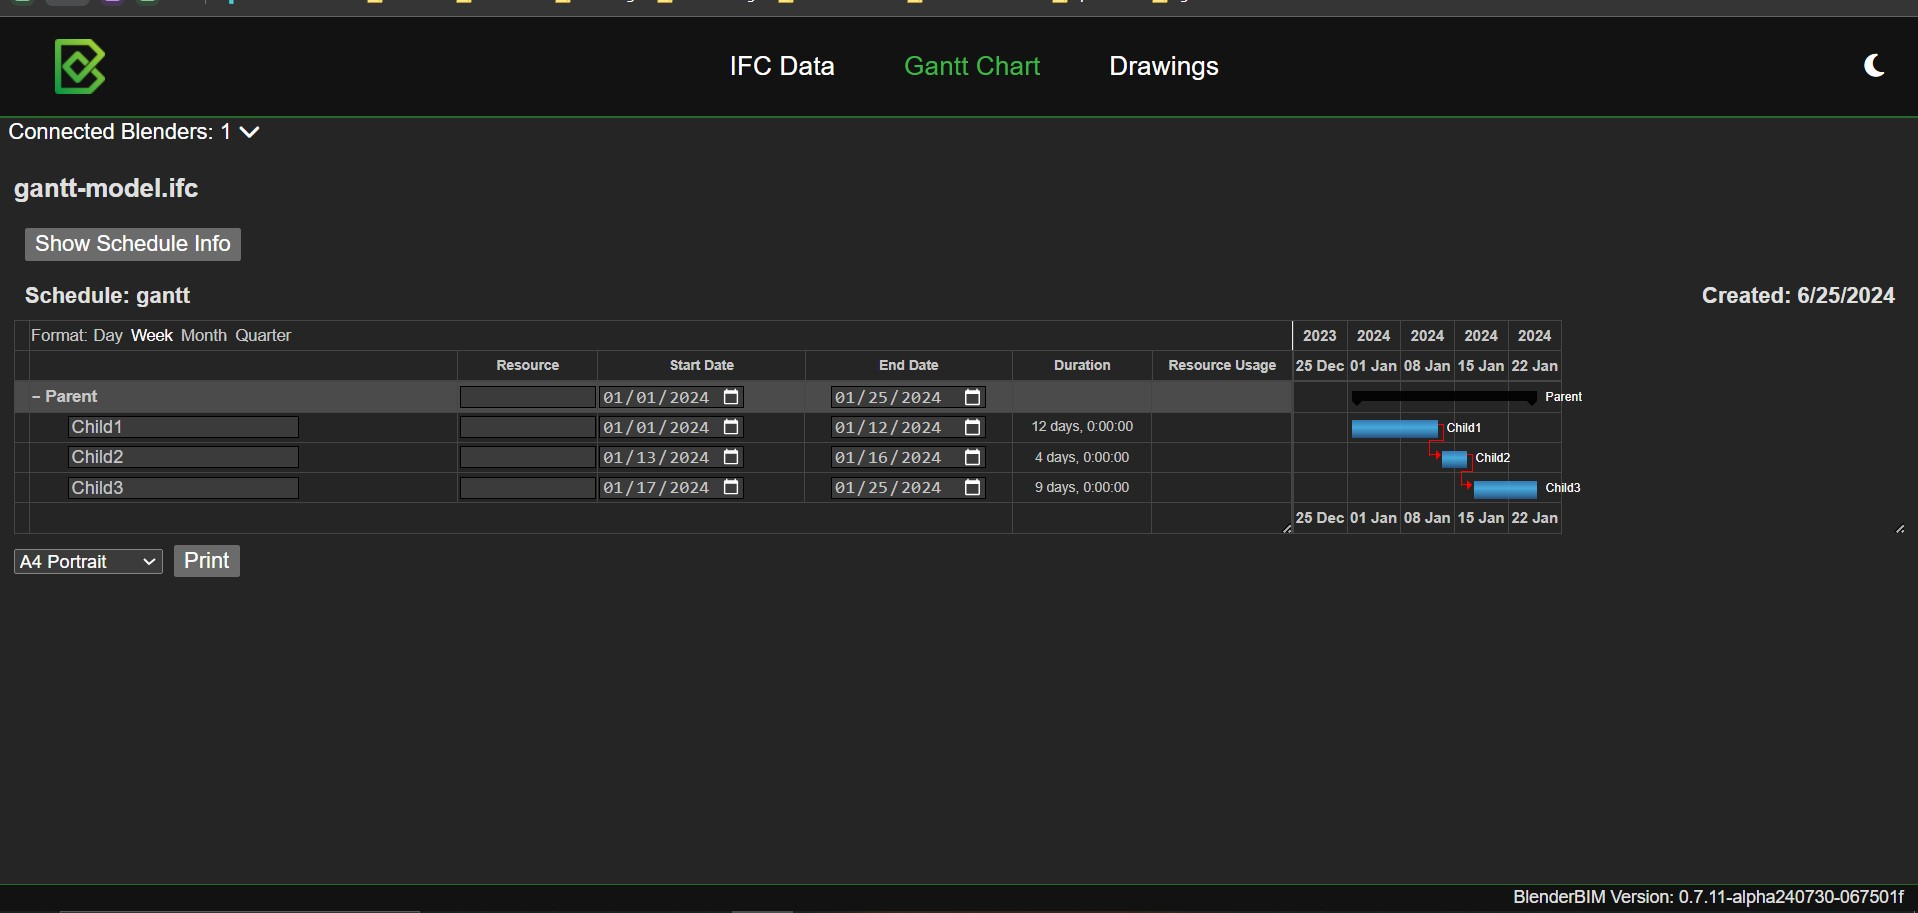
Task: Click the green BlenderBIM logo icon
Action: [80, 66]
